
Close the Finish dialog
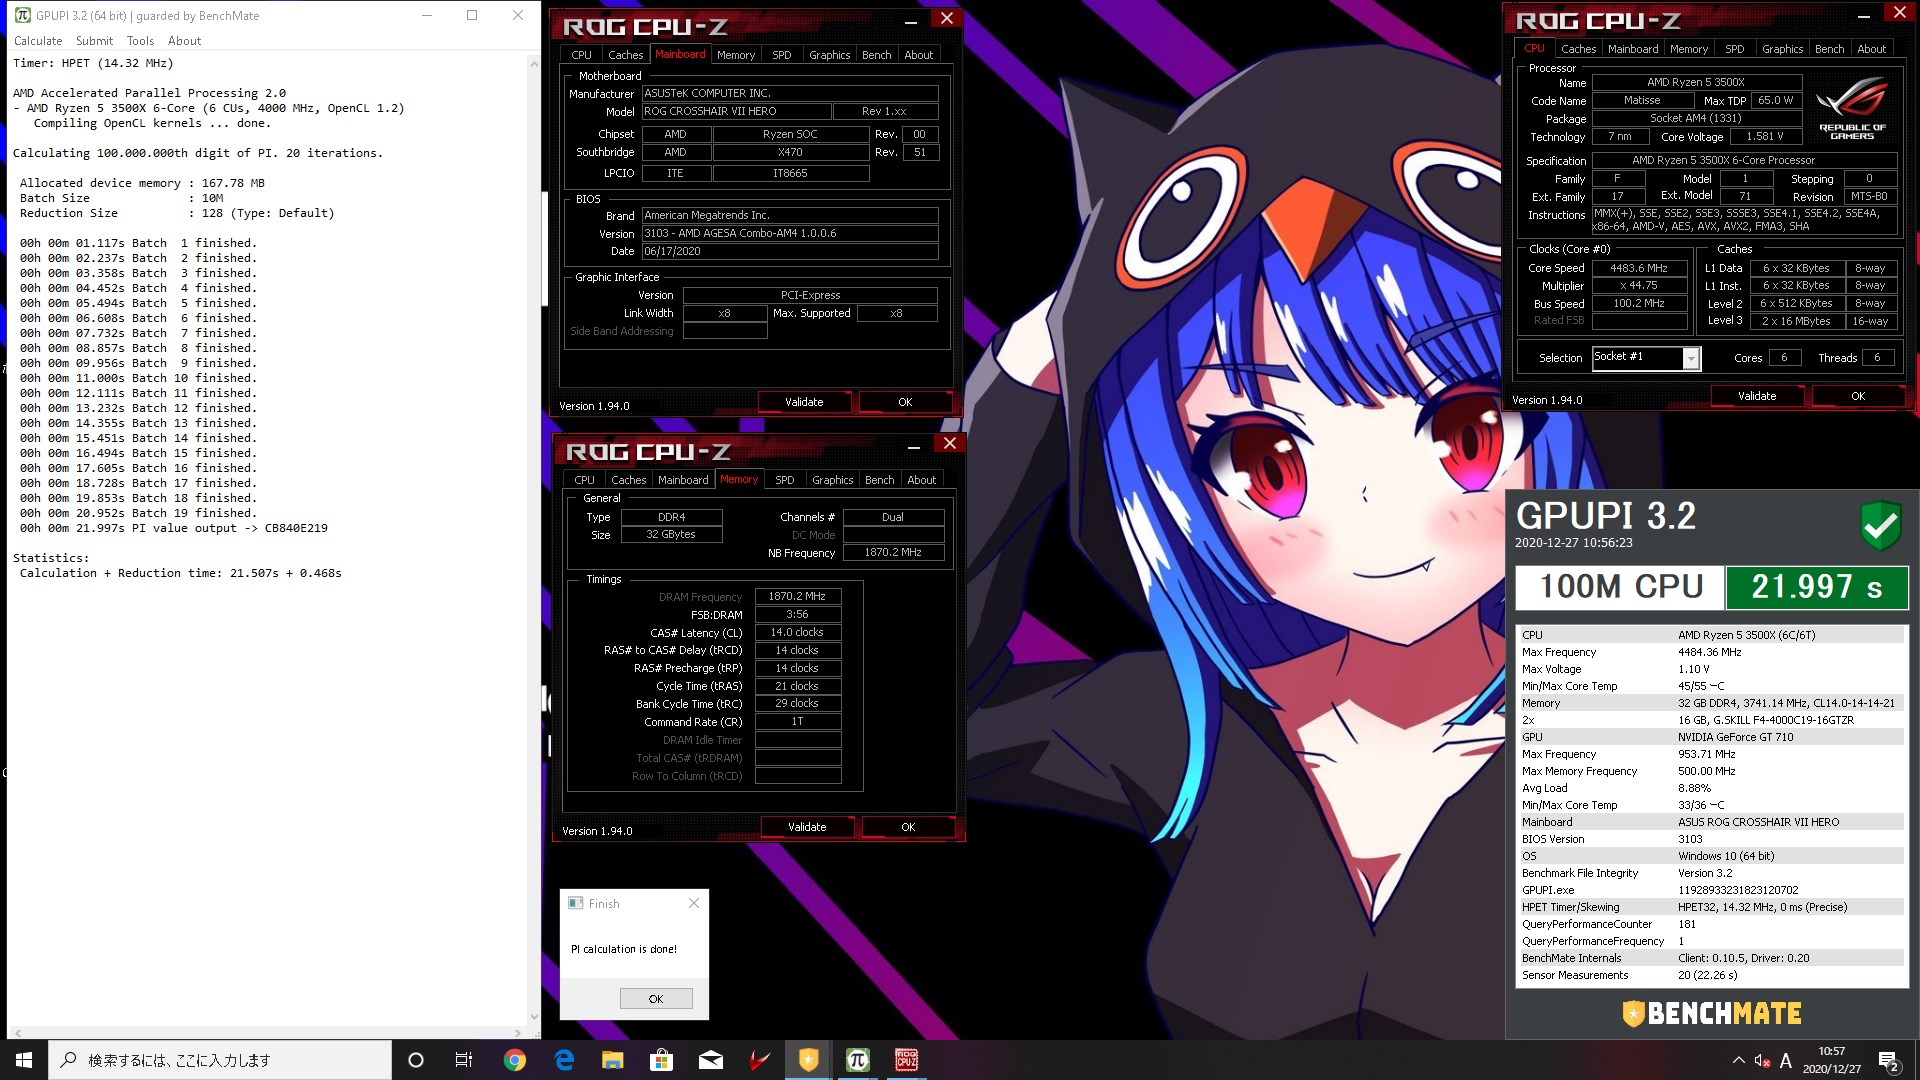[694, 903]
